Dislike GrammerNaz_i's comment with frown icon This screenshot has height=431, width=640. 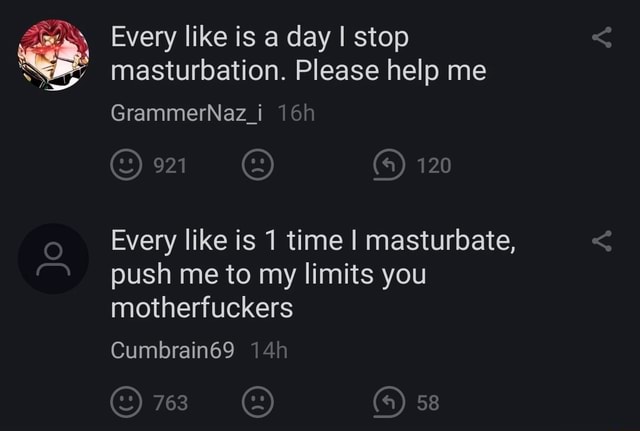(x=258, y=165)
